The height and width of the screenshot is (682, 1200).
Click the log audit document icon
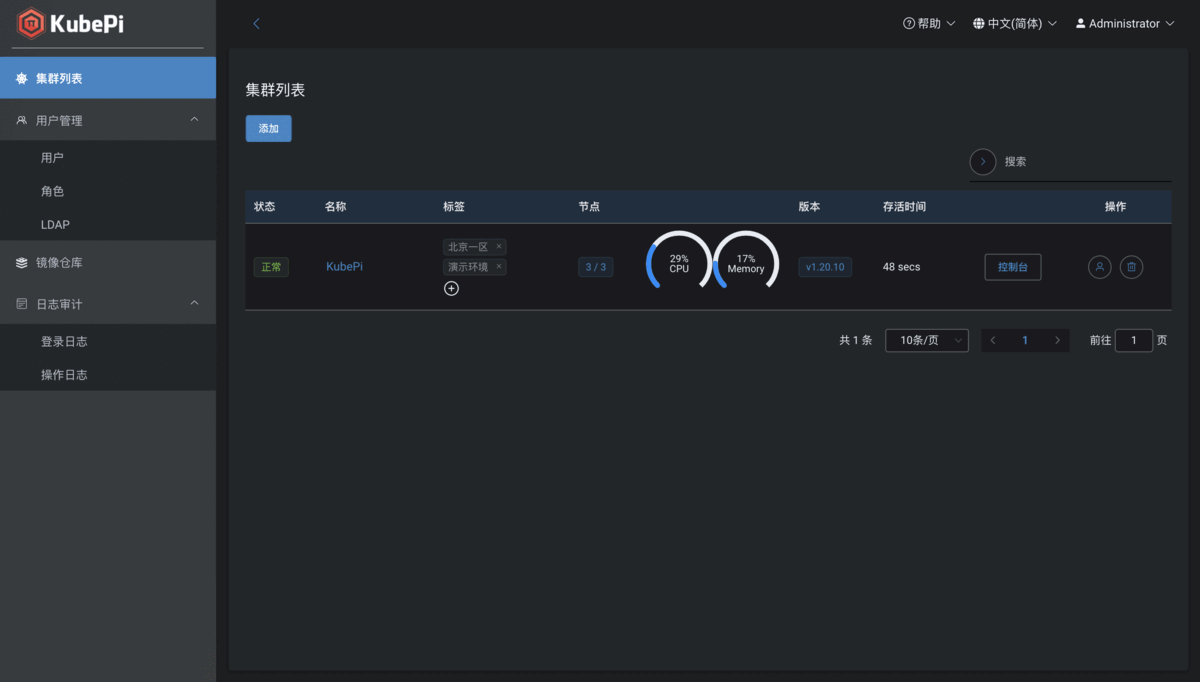click(x=22, y=304)
